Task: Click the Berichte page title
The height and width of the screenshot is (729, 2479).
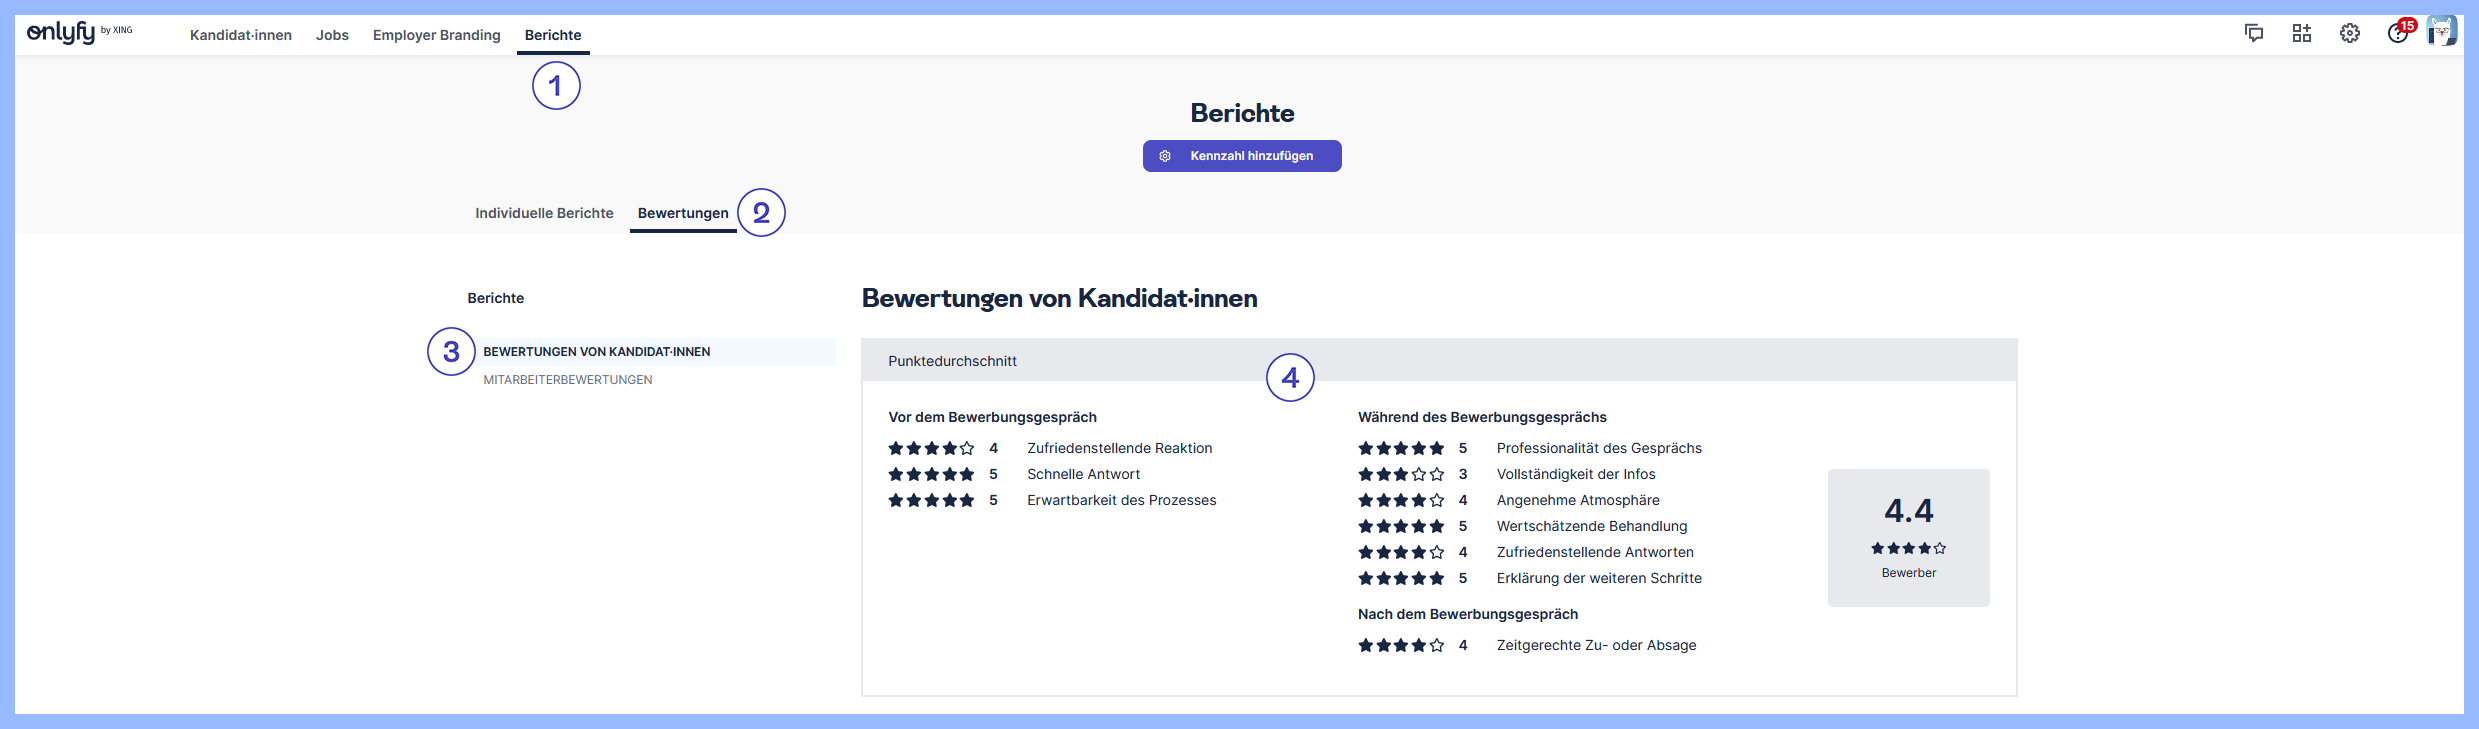Action: click(1242, 113)
